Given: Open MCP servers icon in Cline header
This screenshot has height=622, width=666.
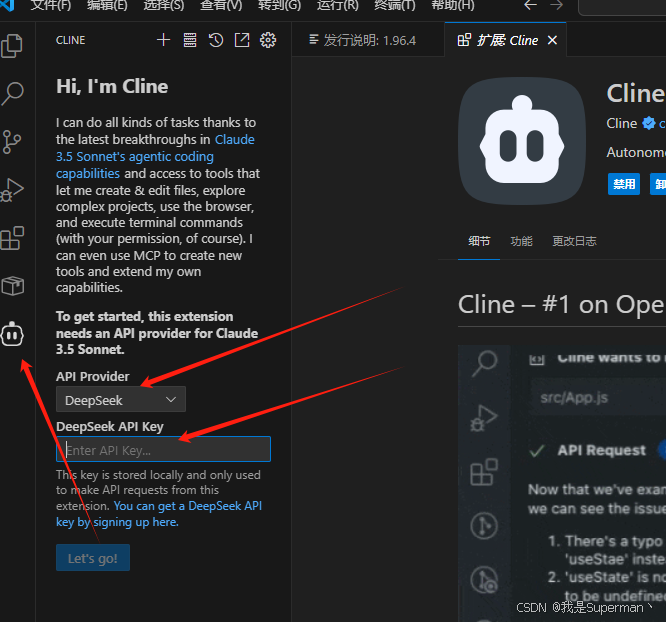Looking at the screenshot, I should 190,40.
